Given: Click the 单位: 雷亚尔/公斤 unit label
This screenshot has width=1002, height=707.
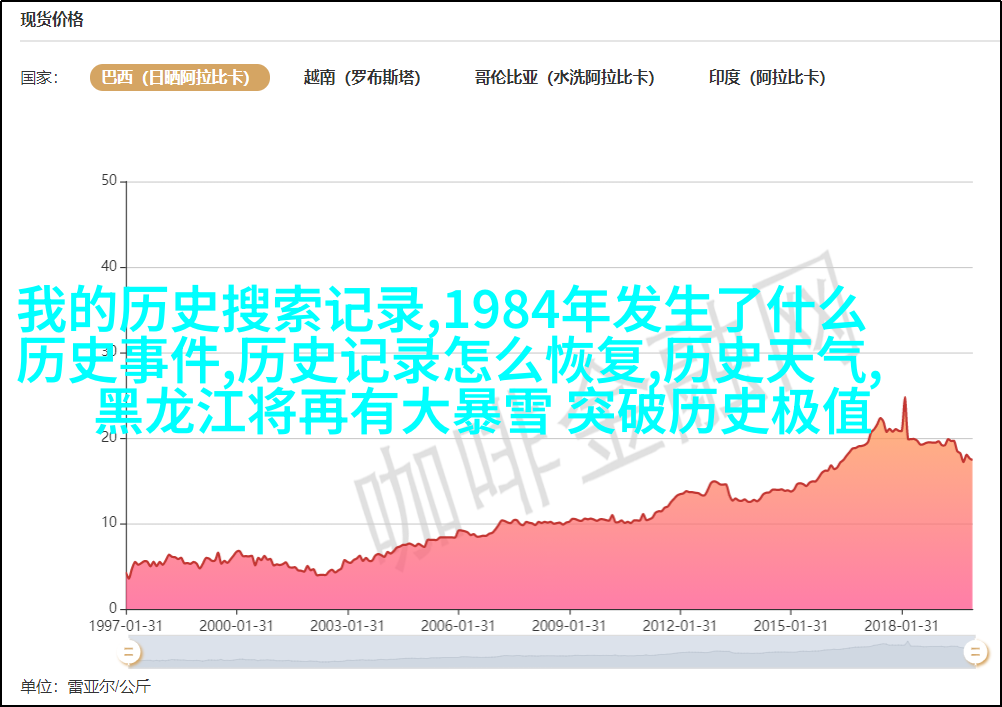Looking at the screenshot, I should (x=86, y=687).
